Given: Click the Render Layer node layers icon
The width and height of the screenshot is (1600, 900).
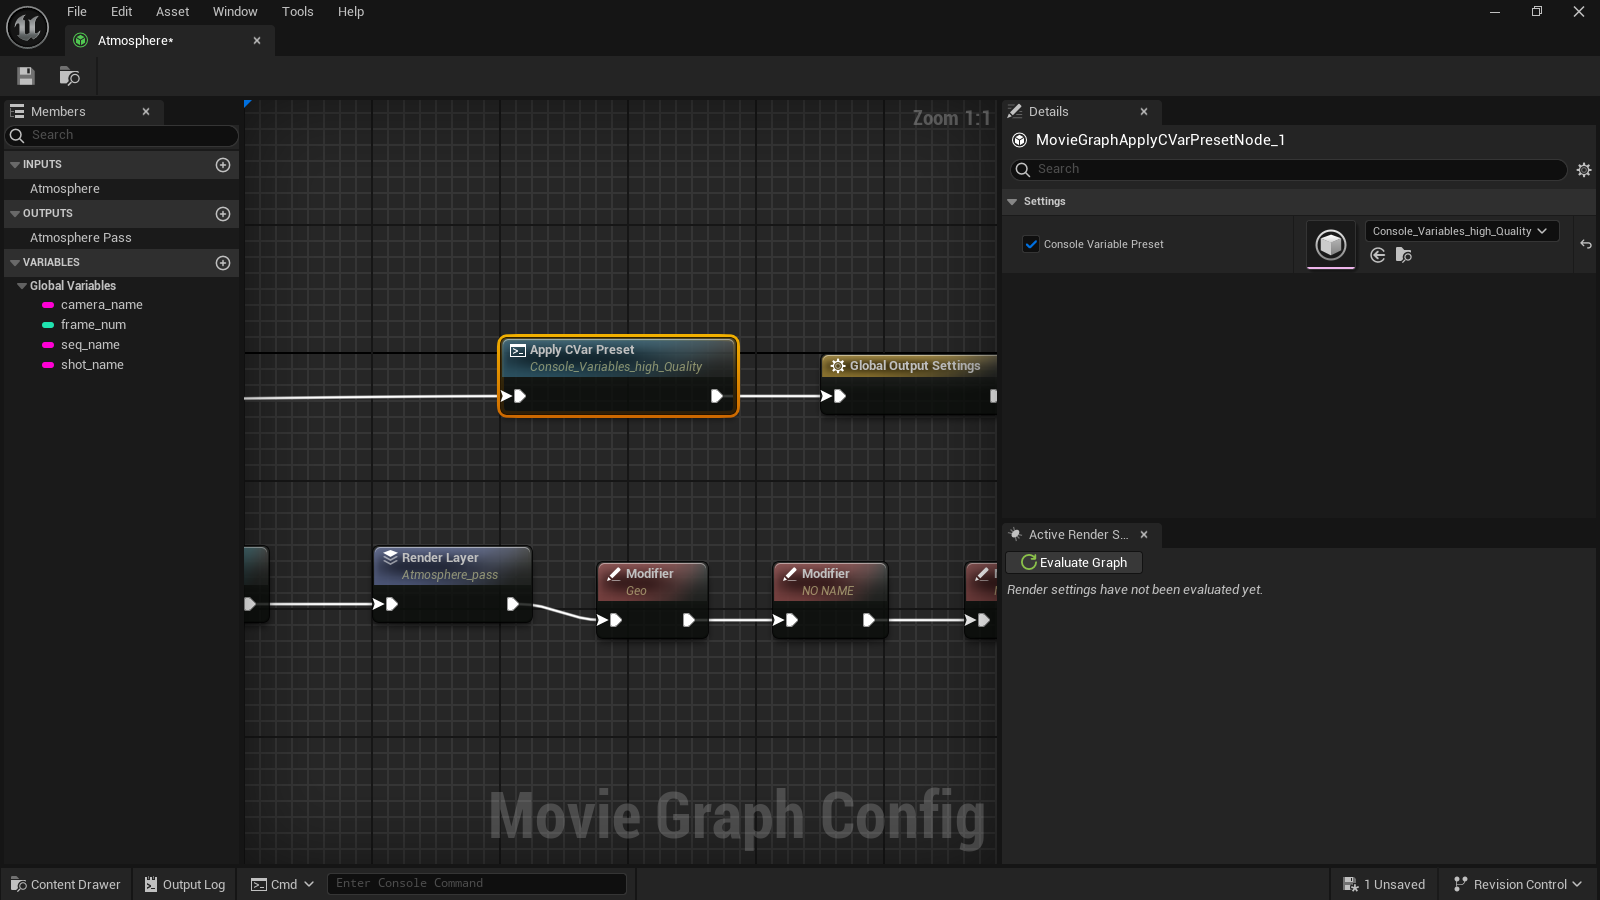Looking at the screenshot, I should 390,558.
